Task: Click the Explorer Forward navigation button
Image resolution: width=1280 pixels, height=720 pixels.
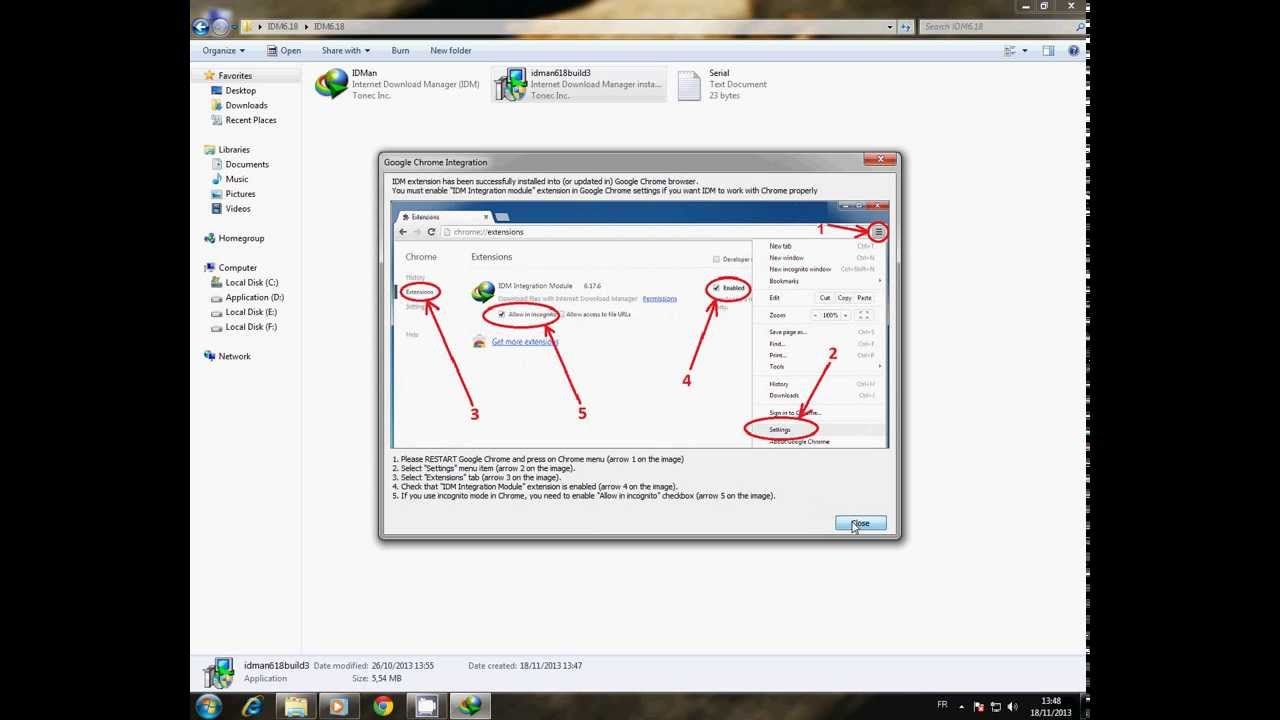Action: click(220, 27)
